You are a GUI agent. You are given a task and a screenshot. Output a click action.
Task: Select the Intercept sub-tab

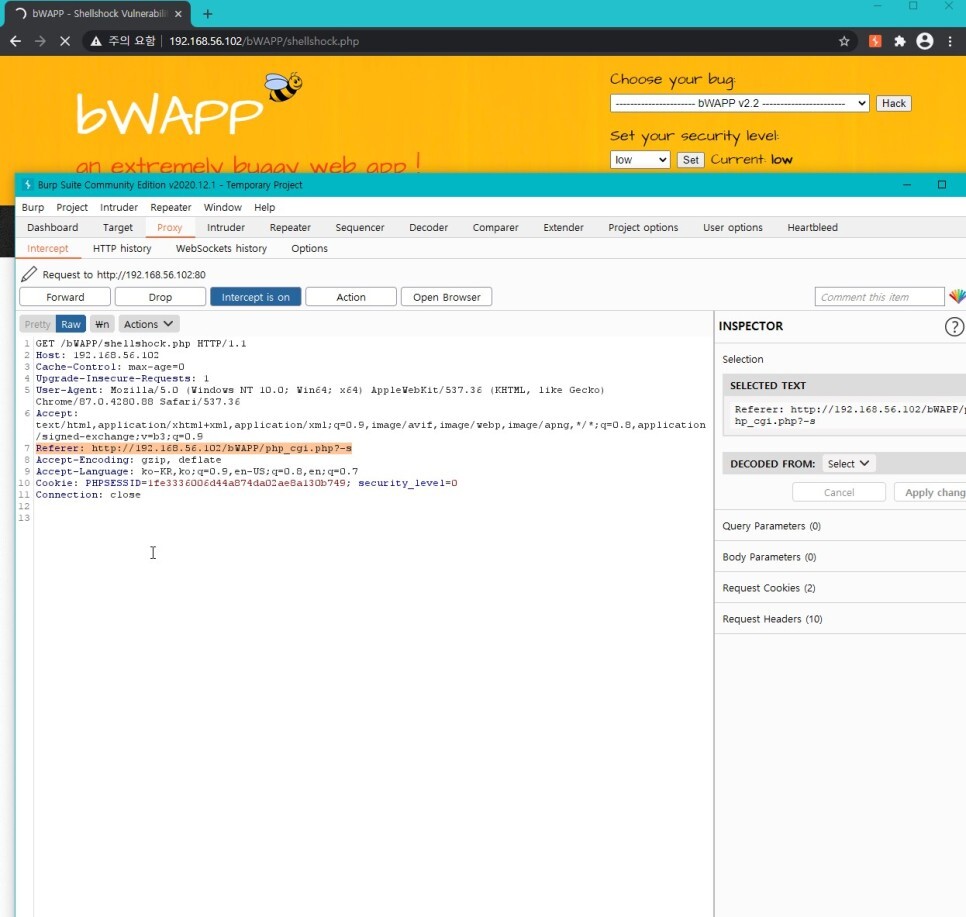[47, 248]
